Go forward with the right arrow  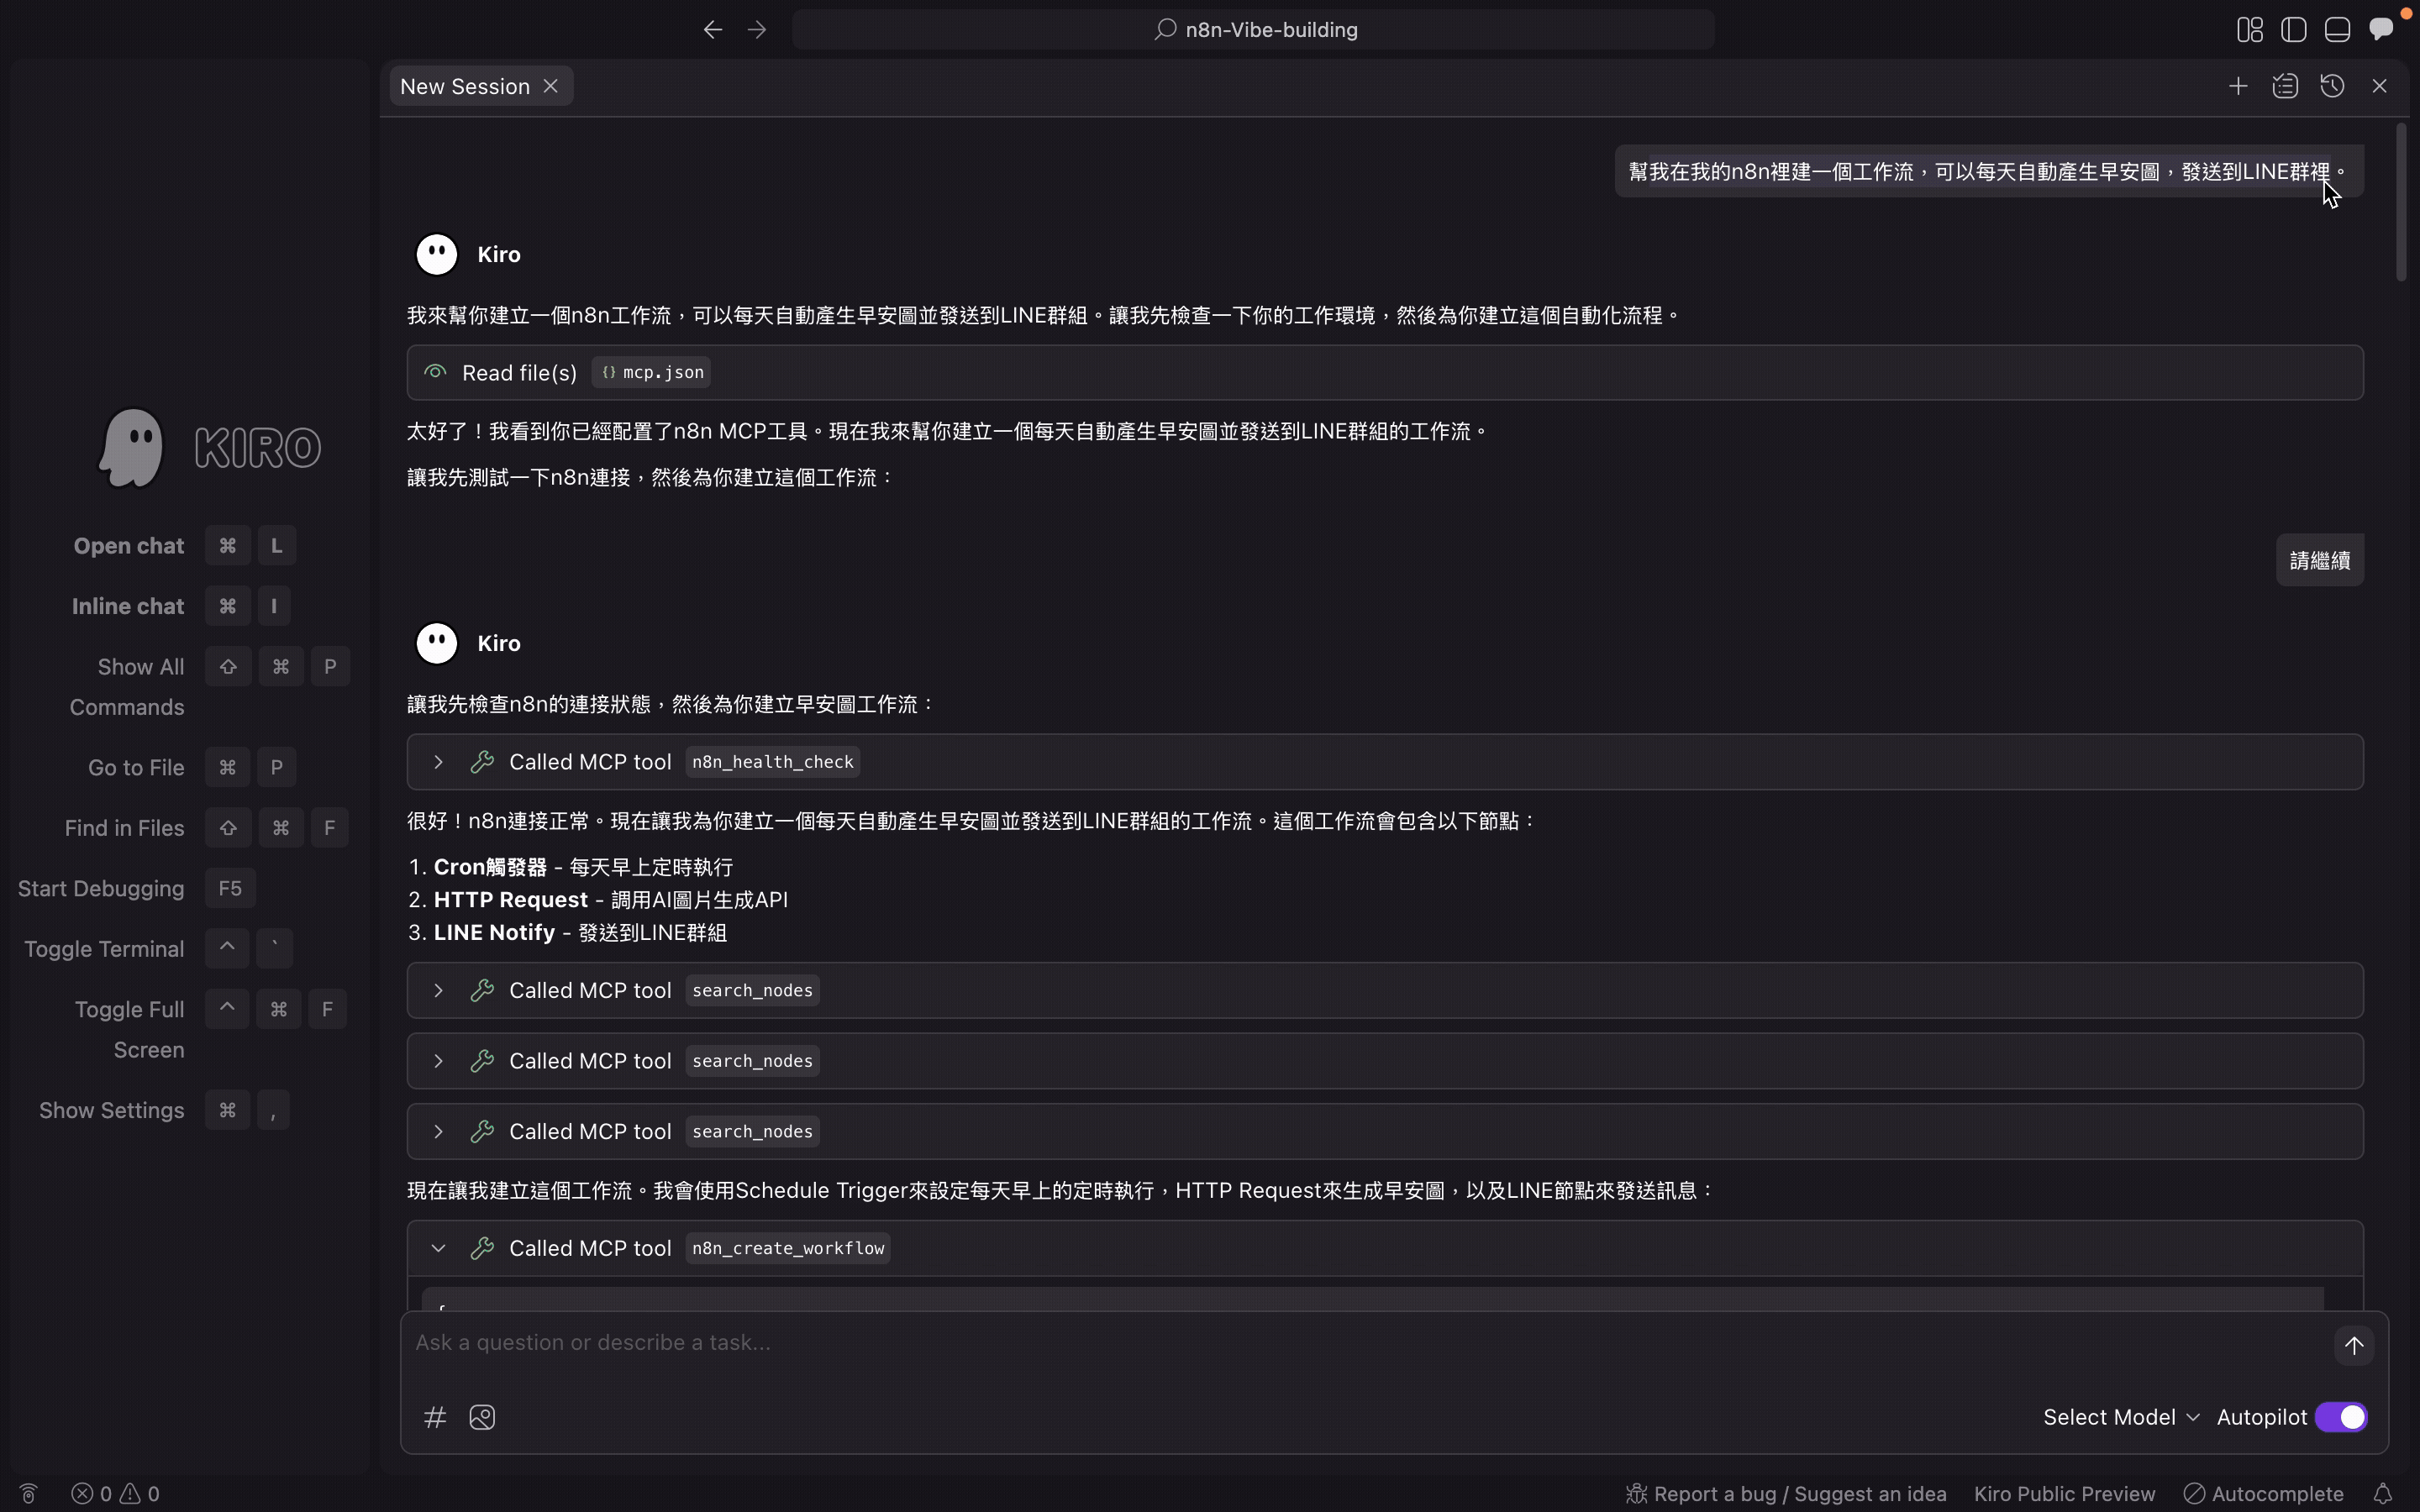click(757, 30)
